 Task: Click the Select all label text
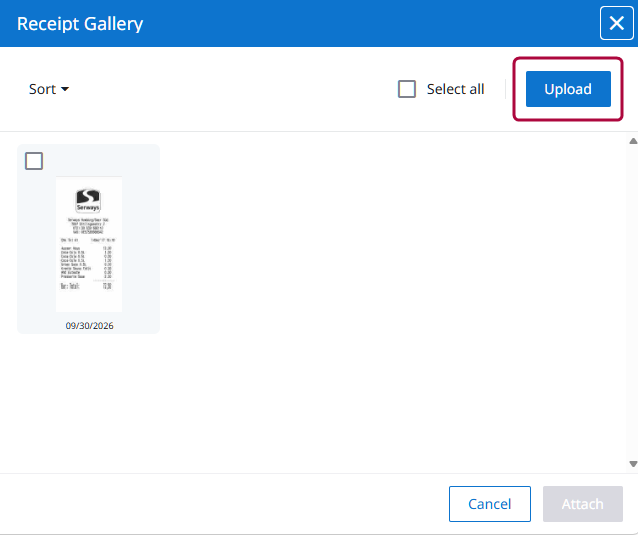point(455,89)
